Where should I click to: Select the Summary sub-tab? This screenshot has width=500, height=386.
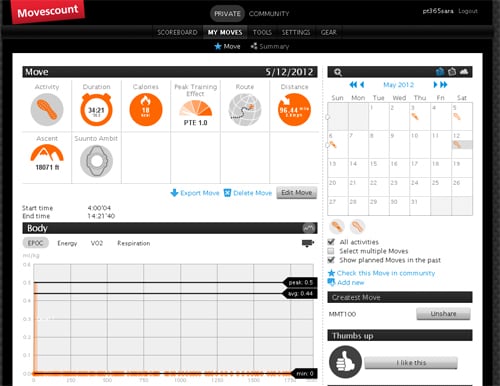pyautogui.click(x=270, y=46)
